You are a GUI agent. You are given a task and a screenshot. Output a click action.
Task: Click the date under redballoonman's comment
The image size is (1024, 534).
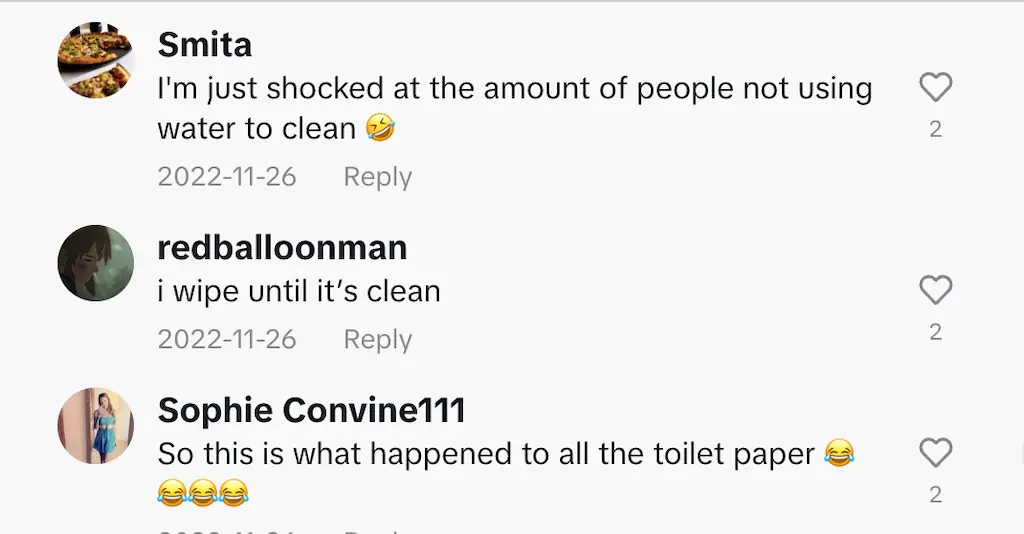click(227, 340)
